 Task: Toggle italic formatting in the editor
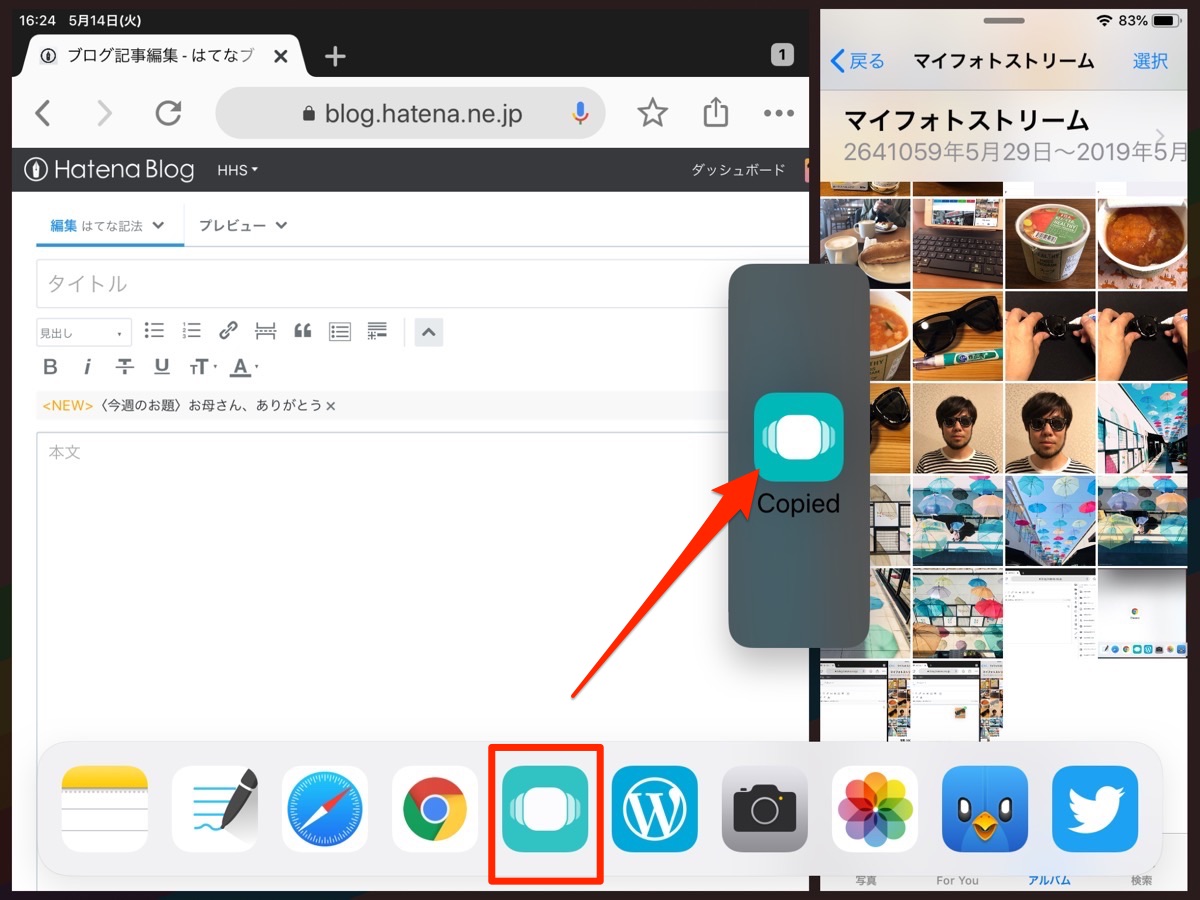click(88, 367)
